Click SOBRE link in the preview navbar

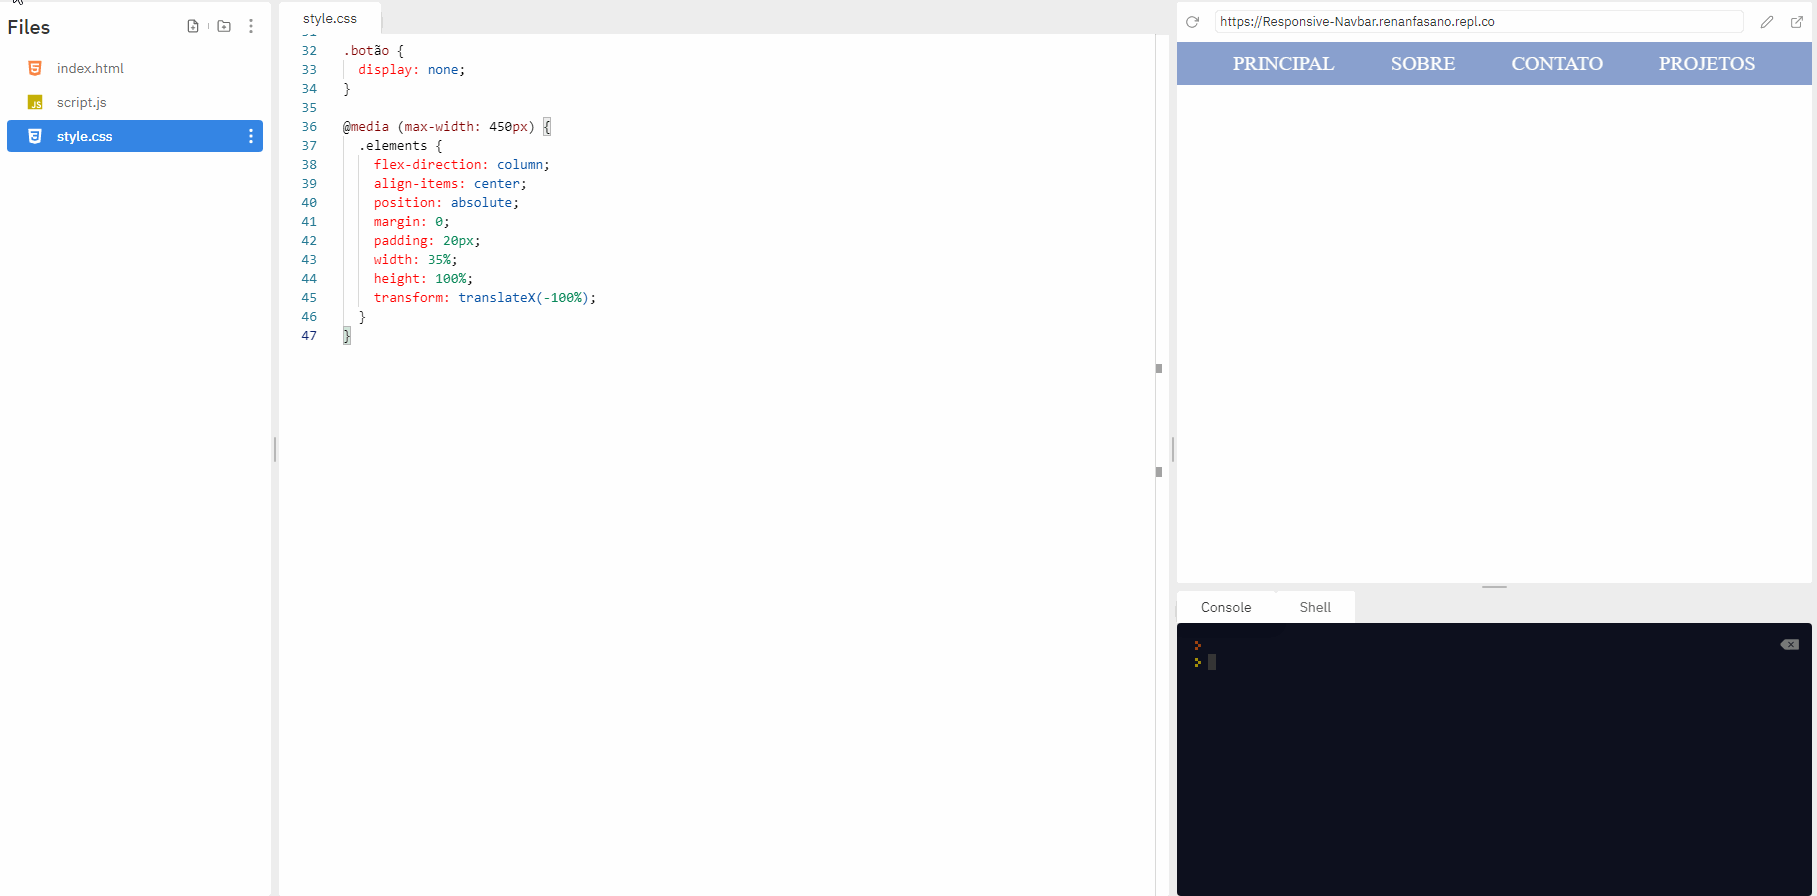pos(1423,64)
